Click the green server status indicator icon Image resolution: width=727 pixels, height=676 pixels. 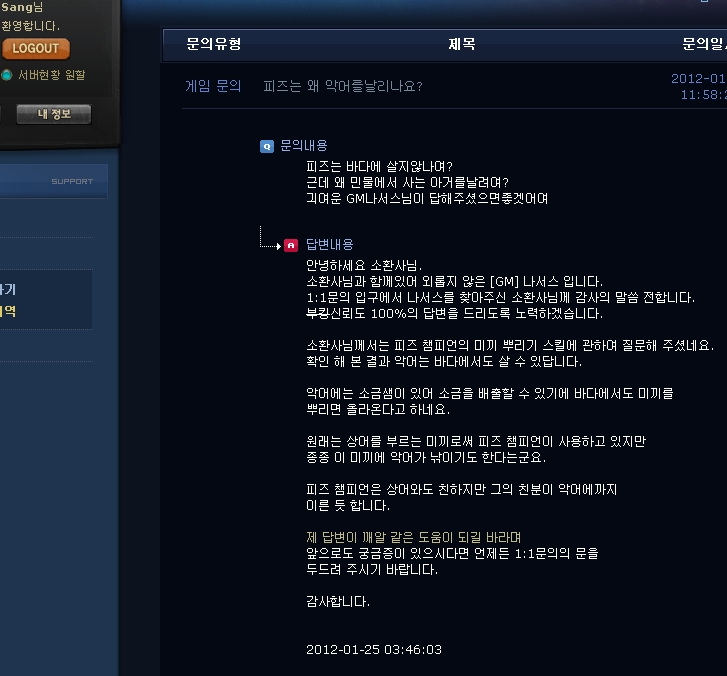click(6, 75)
